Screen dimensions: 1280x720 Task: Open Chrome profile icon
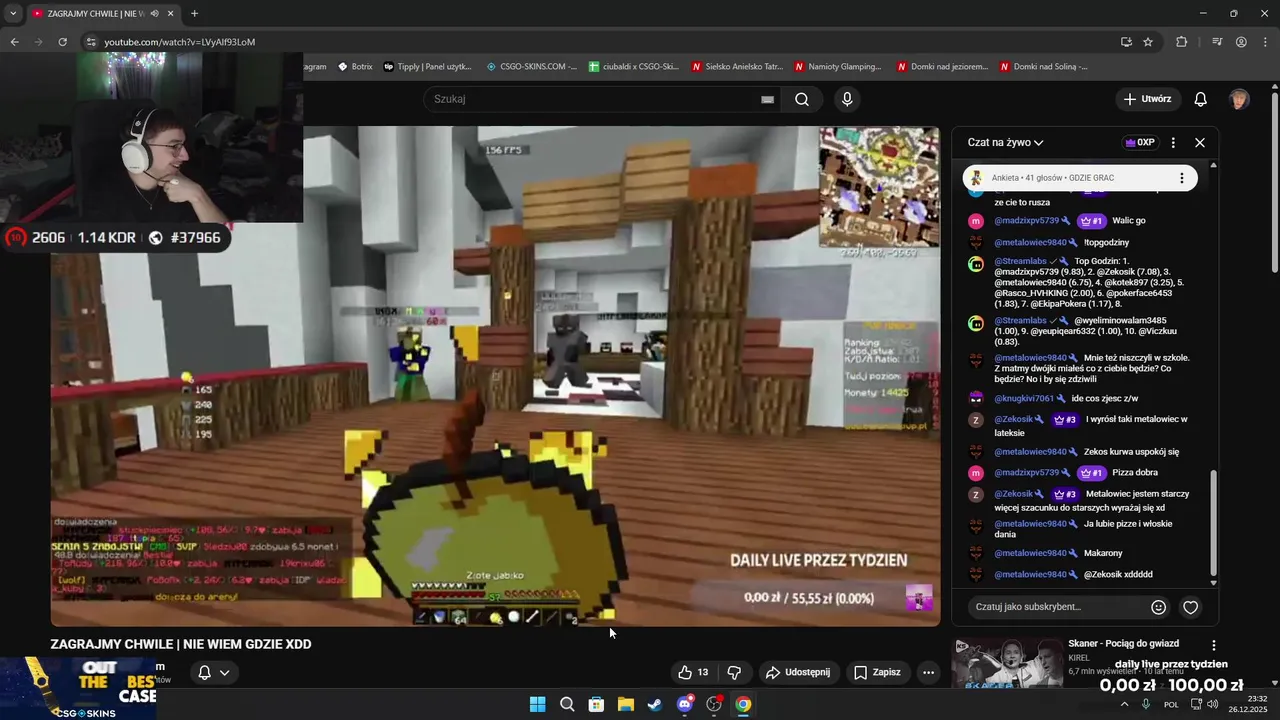pyautogui.click(x=1241, y=42)
